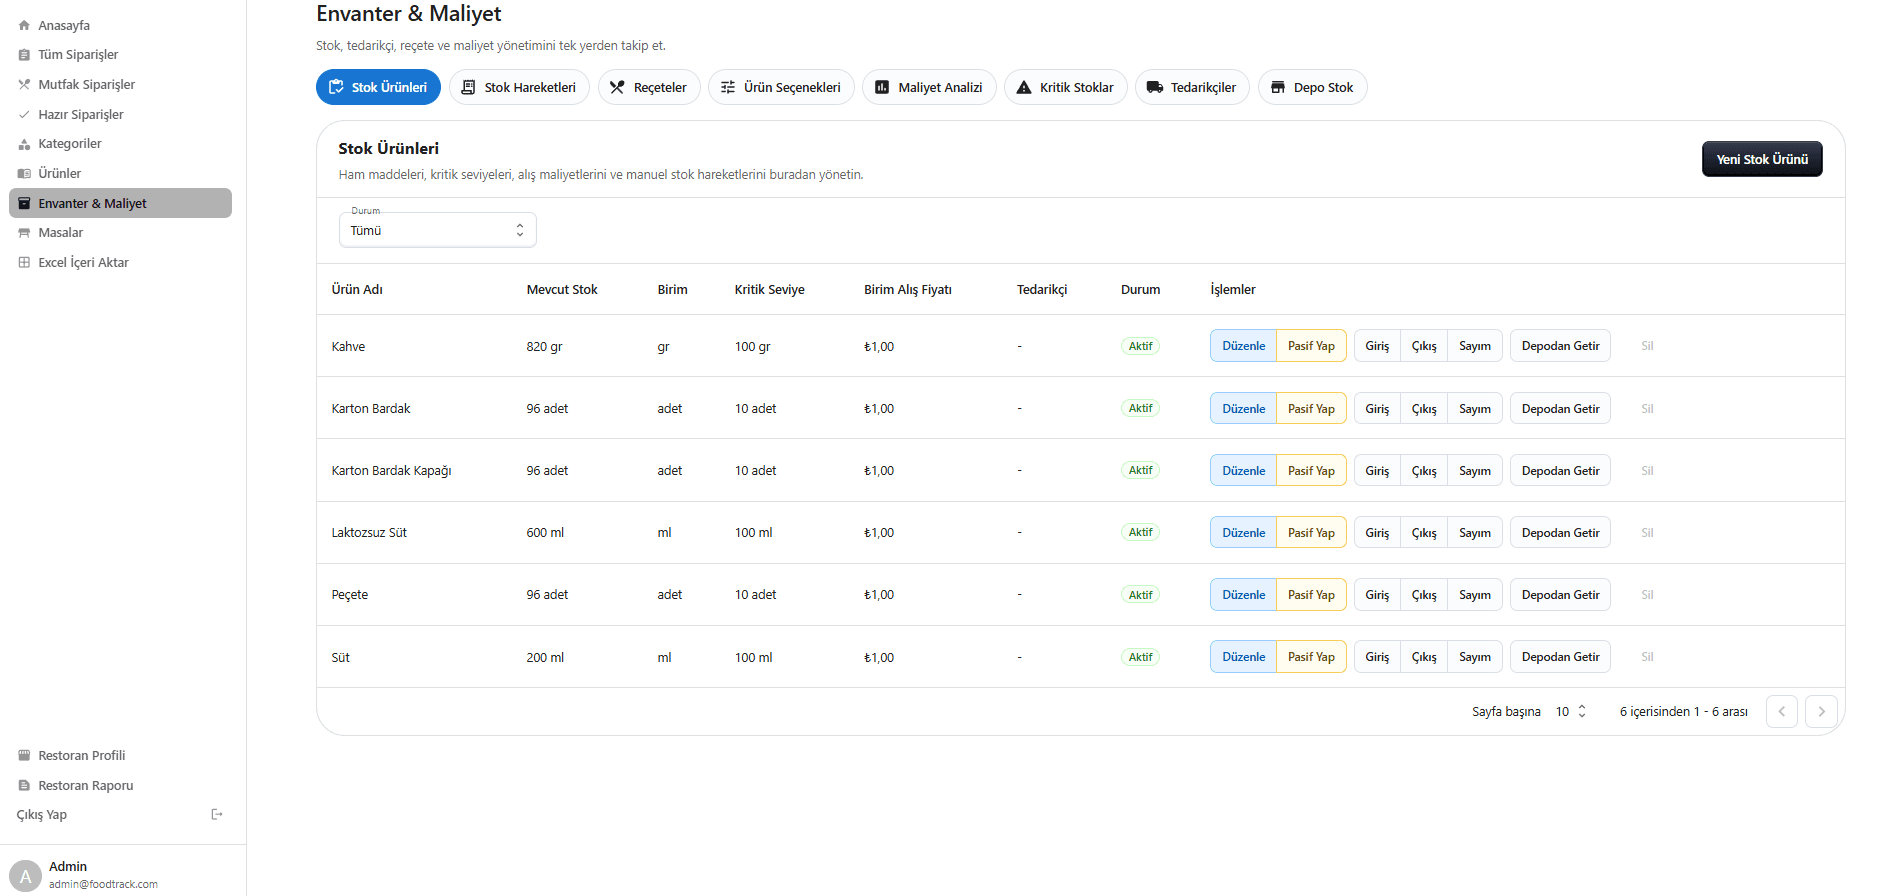The image size is (1901, 896).
Task: Click the Laktozsuz Süt product name
Action: coord(369,533)
